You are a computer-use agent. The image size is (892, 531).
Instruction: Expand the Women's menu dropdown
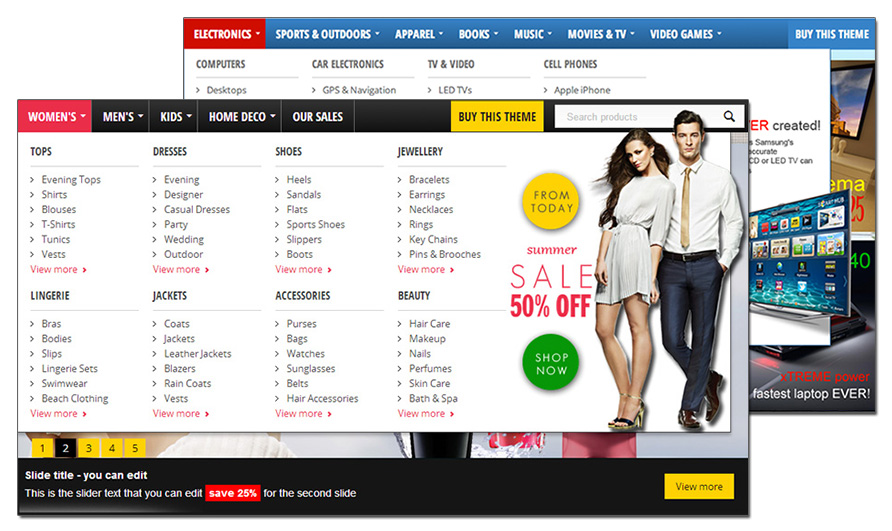pos(55,117)
